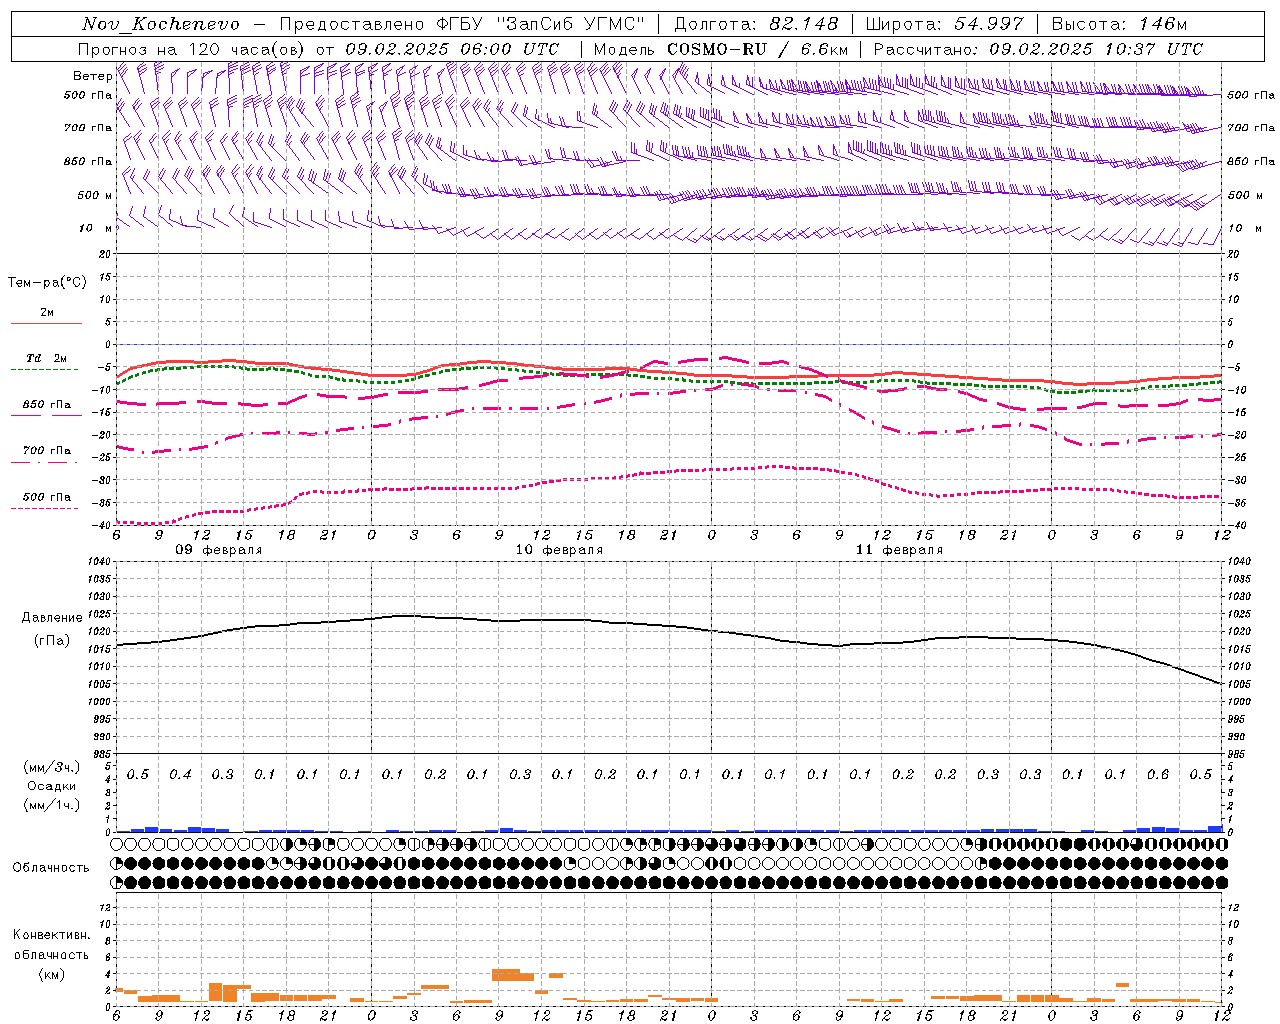Click the (мм/1ч.) precipitation unit label

(x=52, y=805)
